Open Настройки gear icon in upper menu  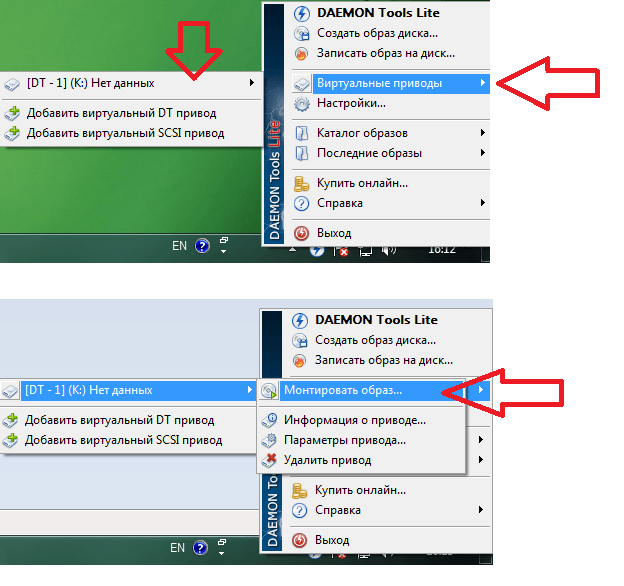pyautogui.click(x=302, y=104)
